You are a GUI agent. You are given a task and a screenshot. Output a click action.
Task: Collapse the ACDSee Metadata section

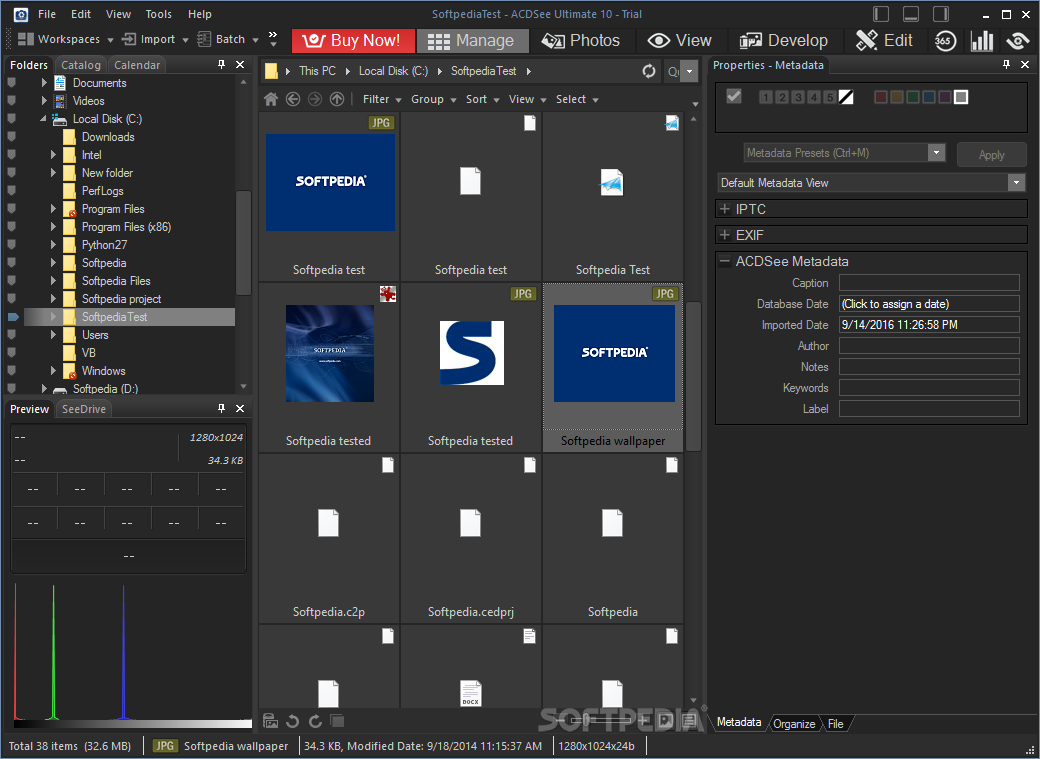[725, 261]
